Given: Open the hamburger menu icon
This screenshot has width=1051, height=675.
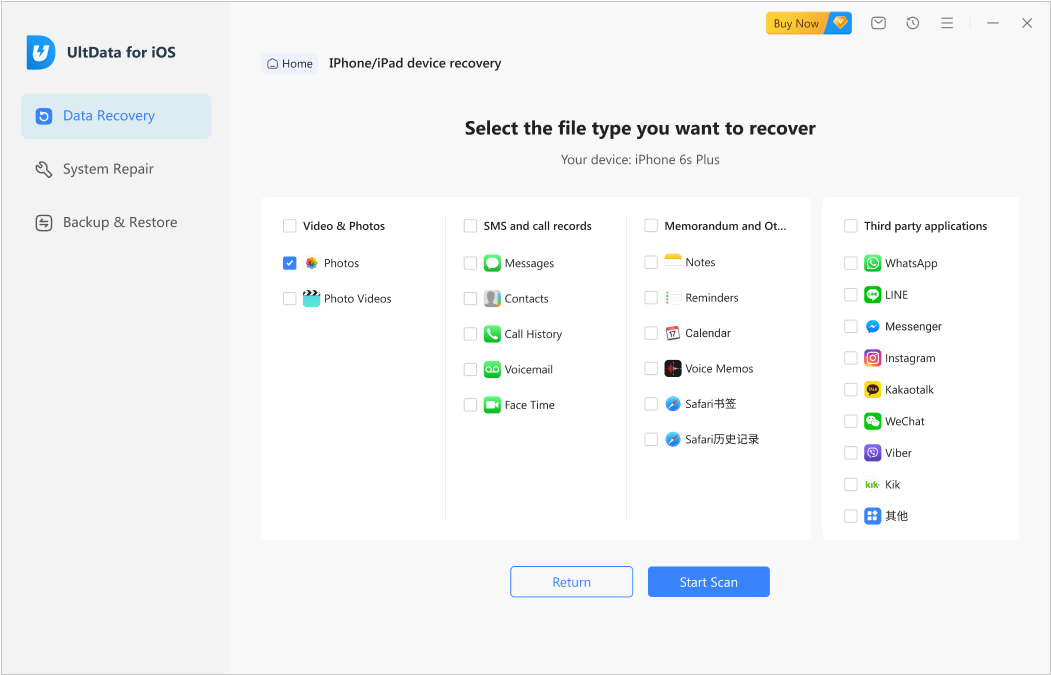Looking at the screenshot, I should tap(946, 23).
